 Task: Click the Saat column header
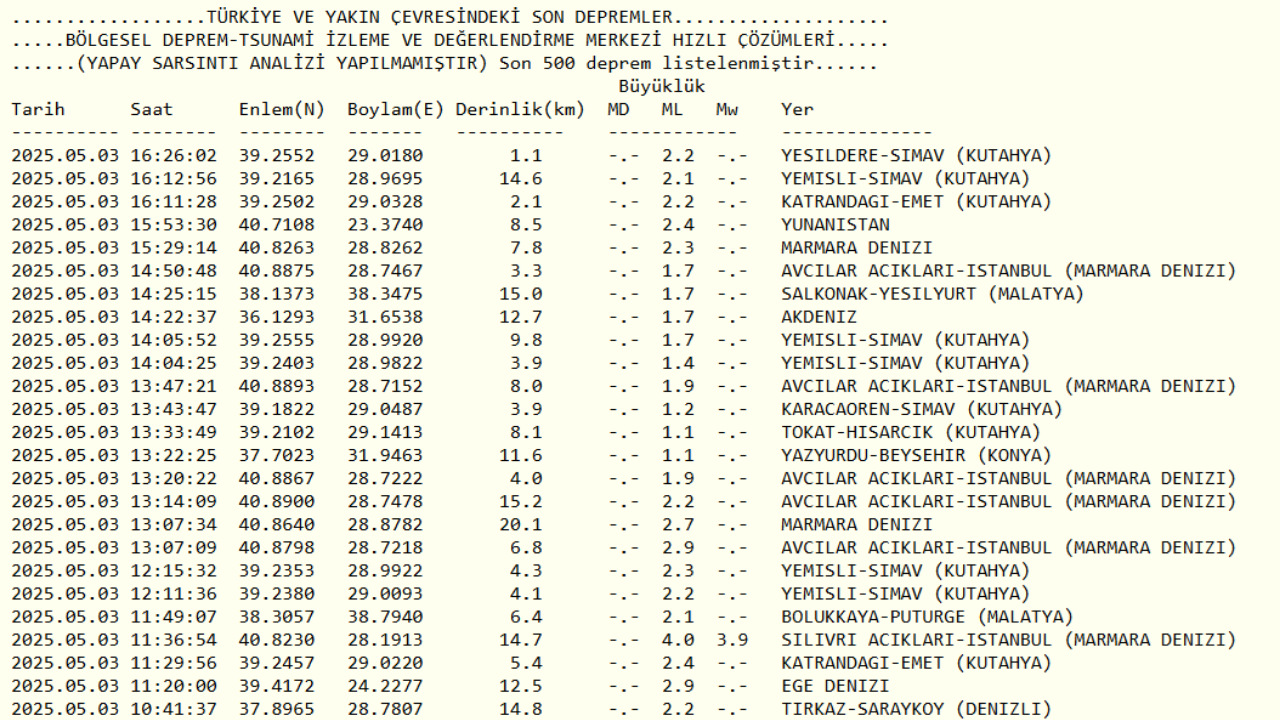[x=151, y=109]
